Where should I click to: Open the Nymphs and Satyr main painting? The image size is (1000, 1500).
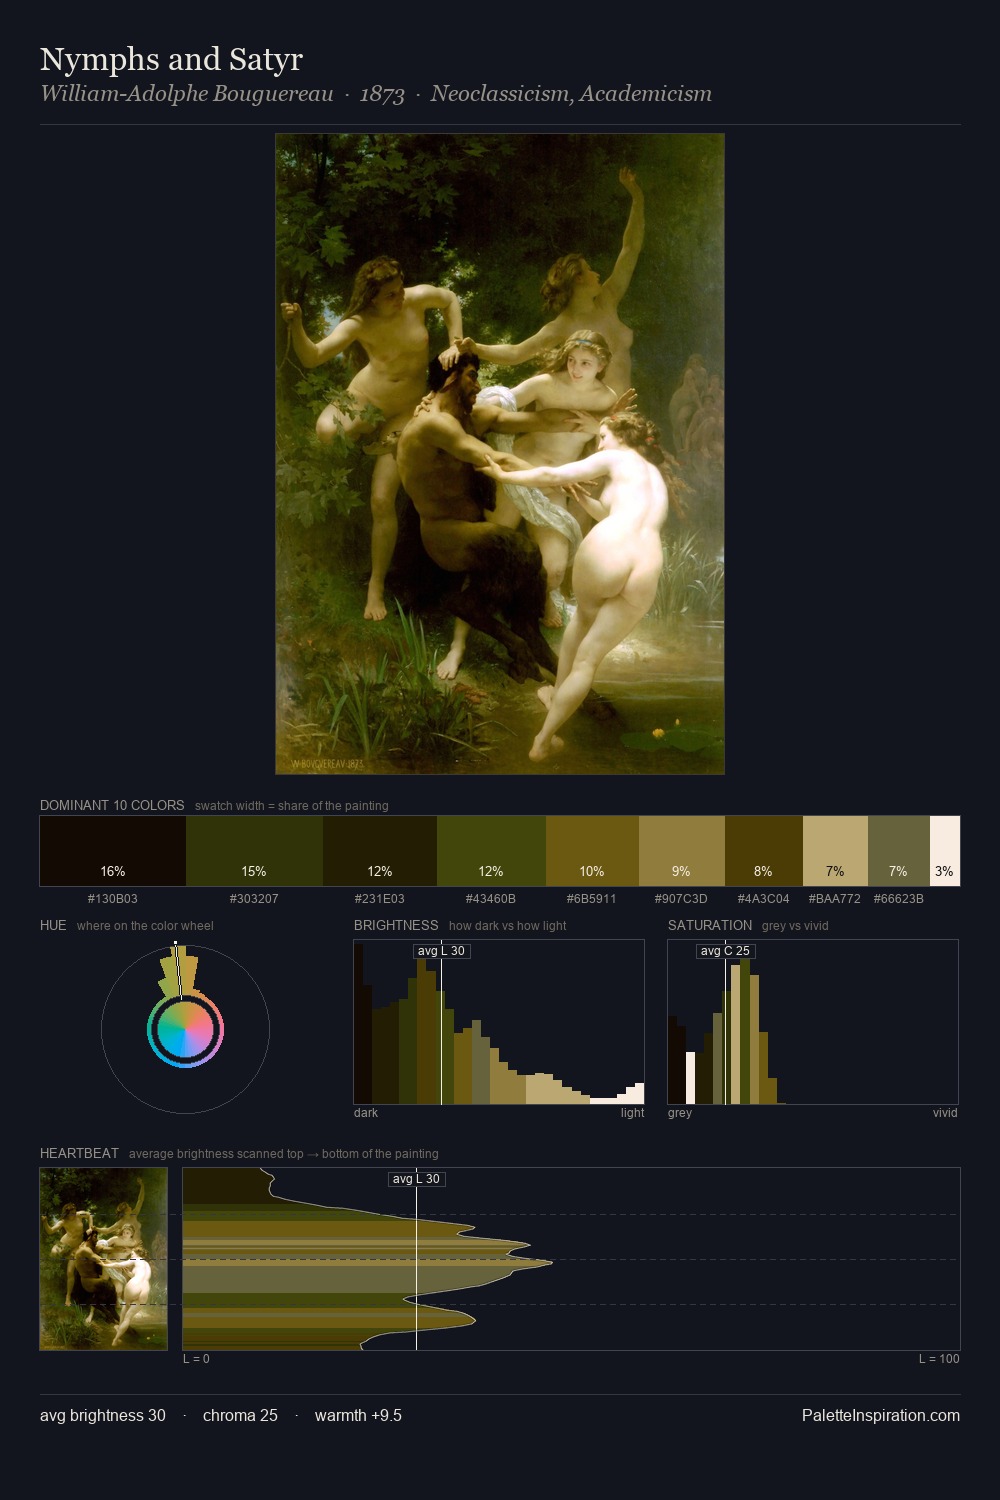point(500,454)
